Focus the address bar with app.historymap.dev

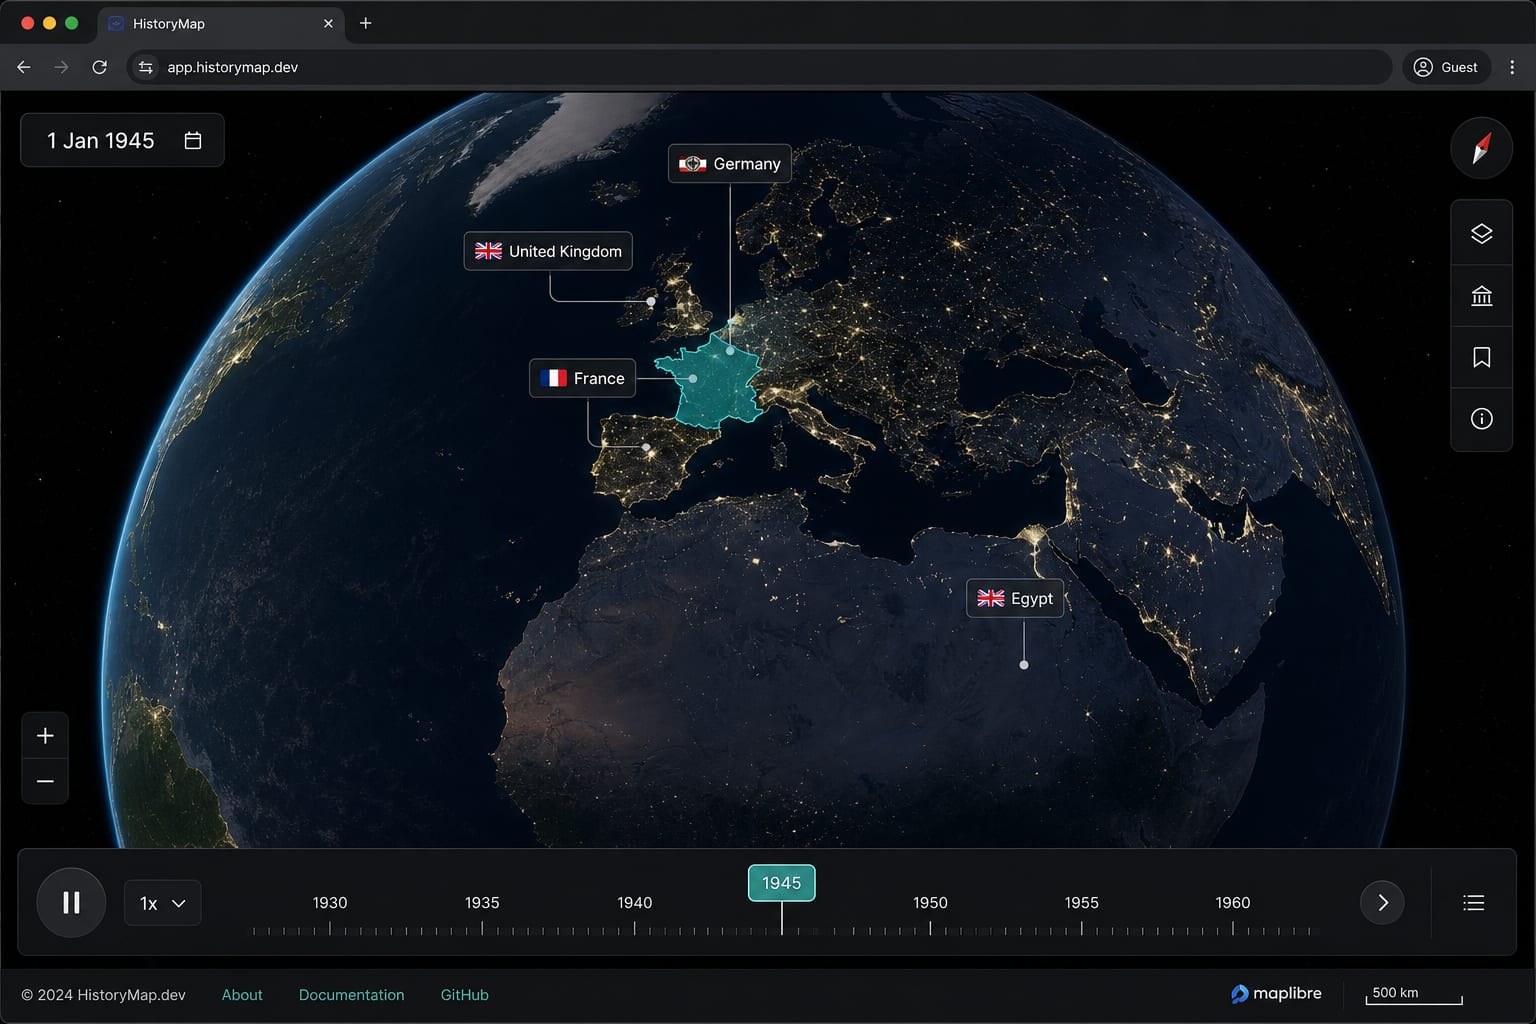tap(760, 67)
